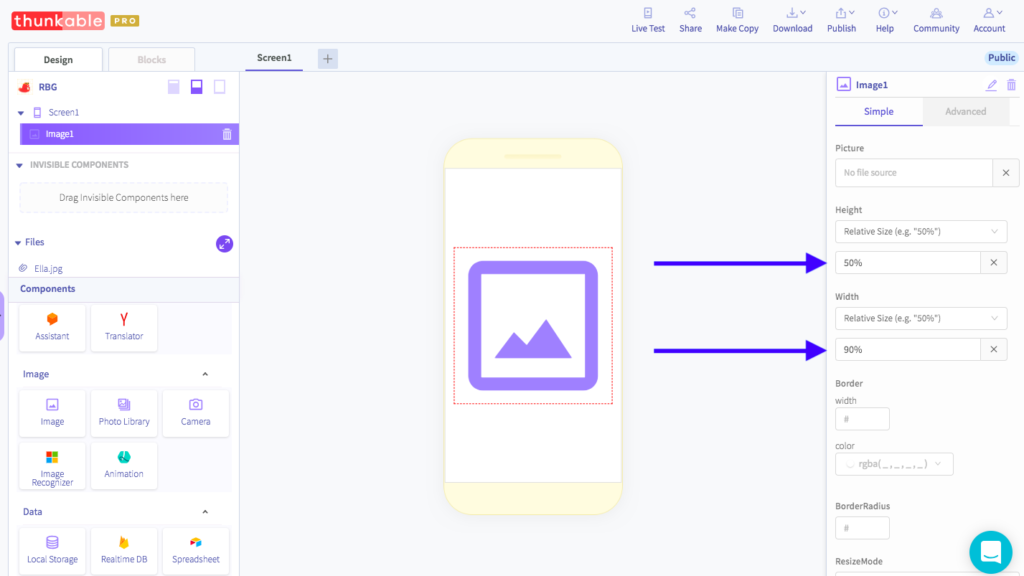Select Image1 in the component tree
The width and height of the screenshot is (1024, 576).
tap(129, 134)
